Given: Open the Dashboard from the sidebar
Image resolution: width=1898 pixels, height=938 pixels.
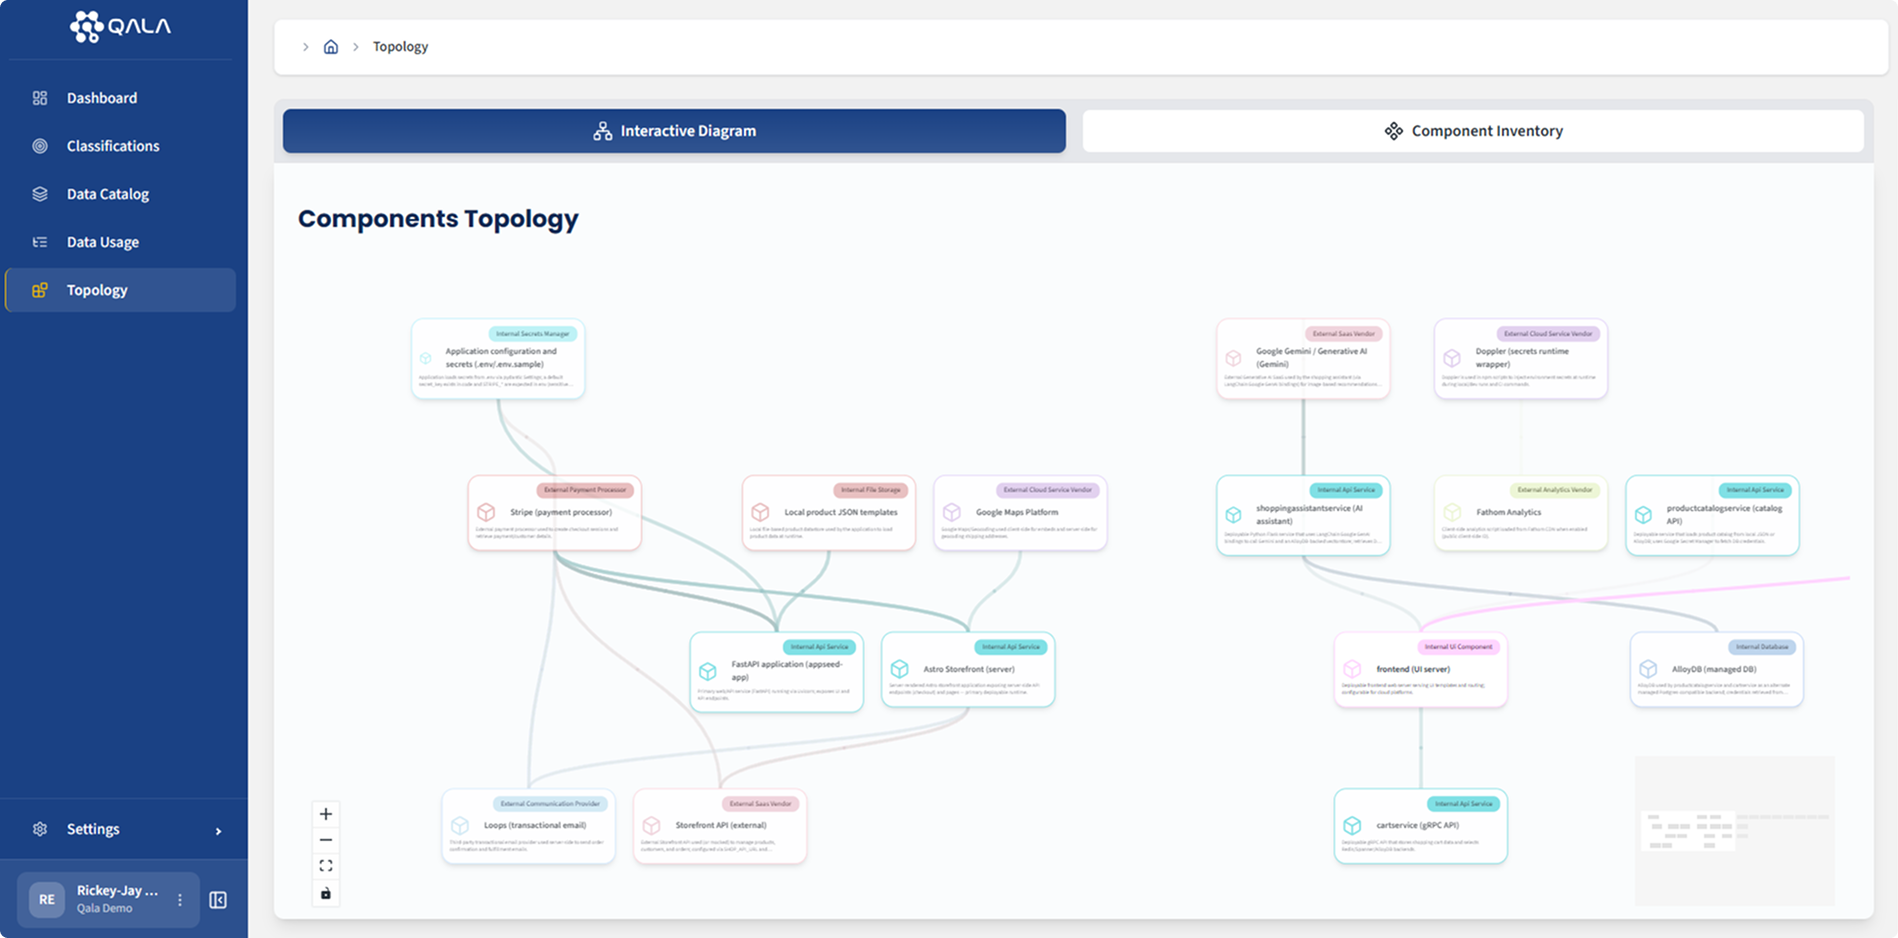Looking at the screenshot, I should click(101, 97).
